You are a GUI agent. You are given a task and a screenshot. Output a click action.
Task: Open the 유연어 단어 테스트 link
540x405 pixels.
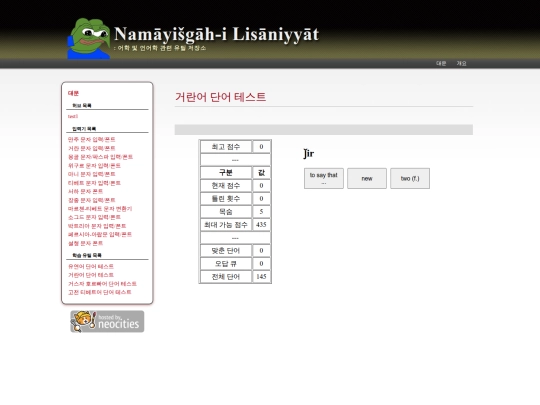point(91,266)
